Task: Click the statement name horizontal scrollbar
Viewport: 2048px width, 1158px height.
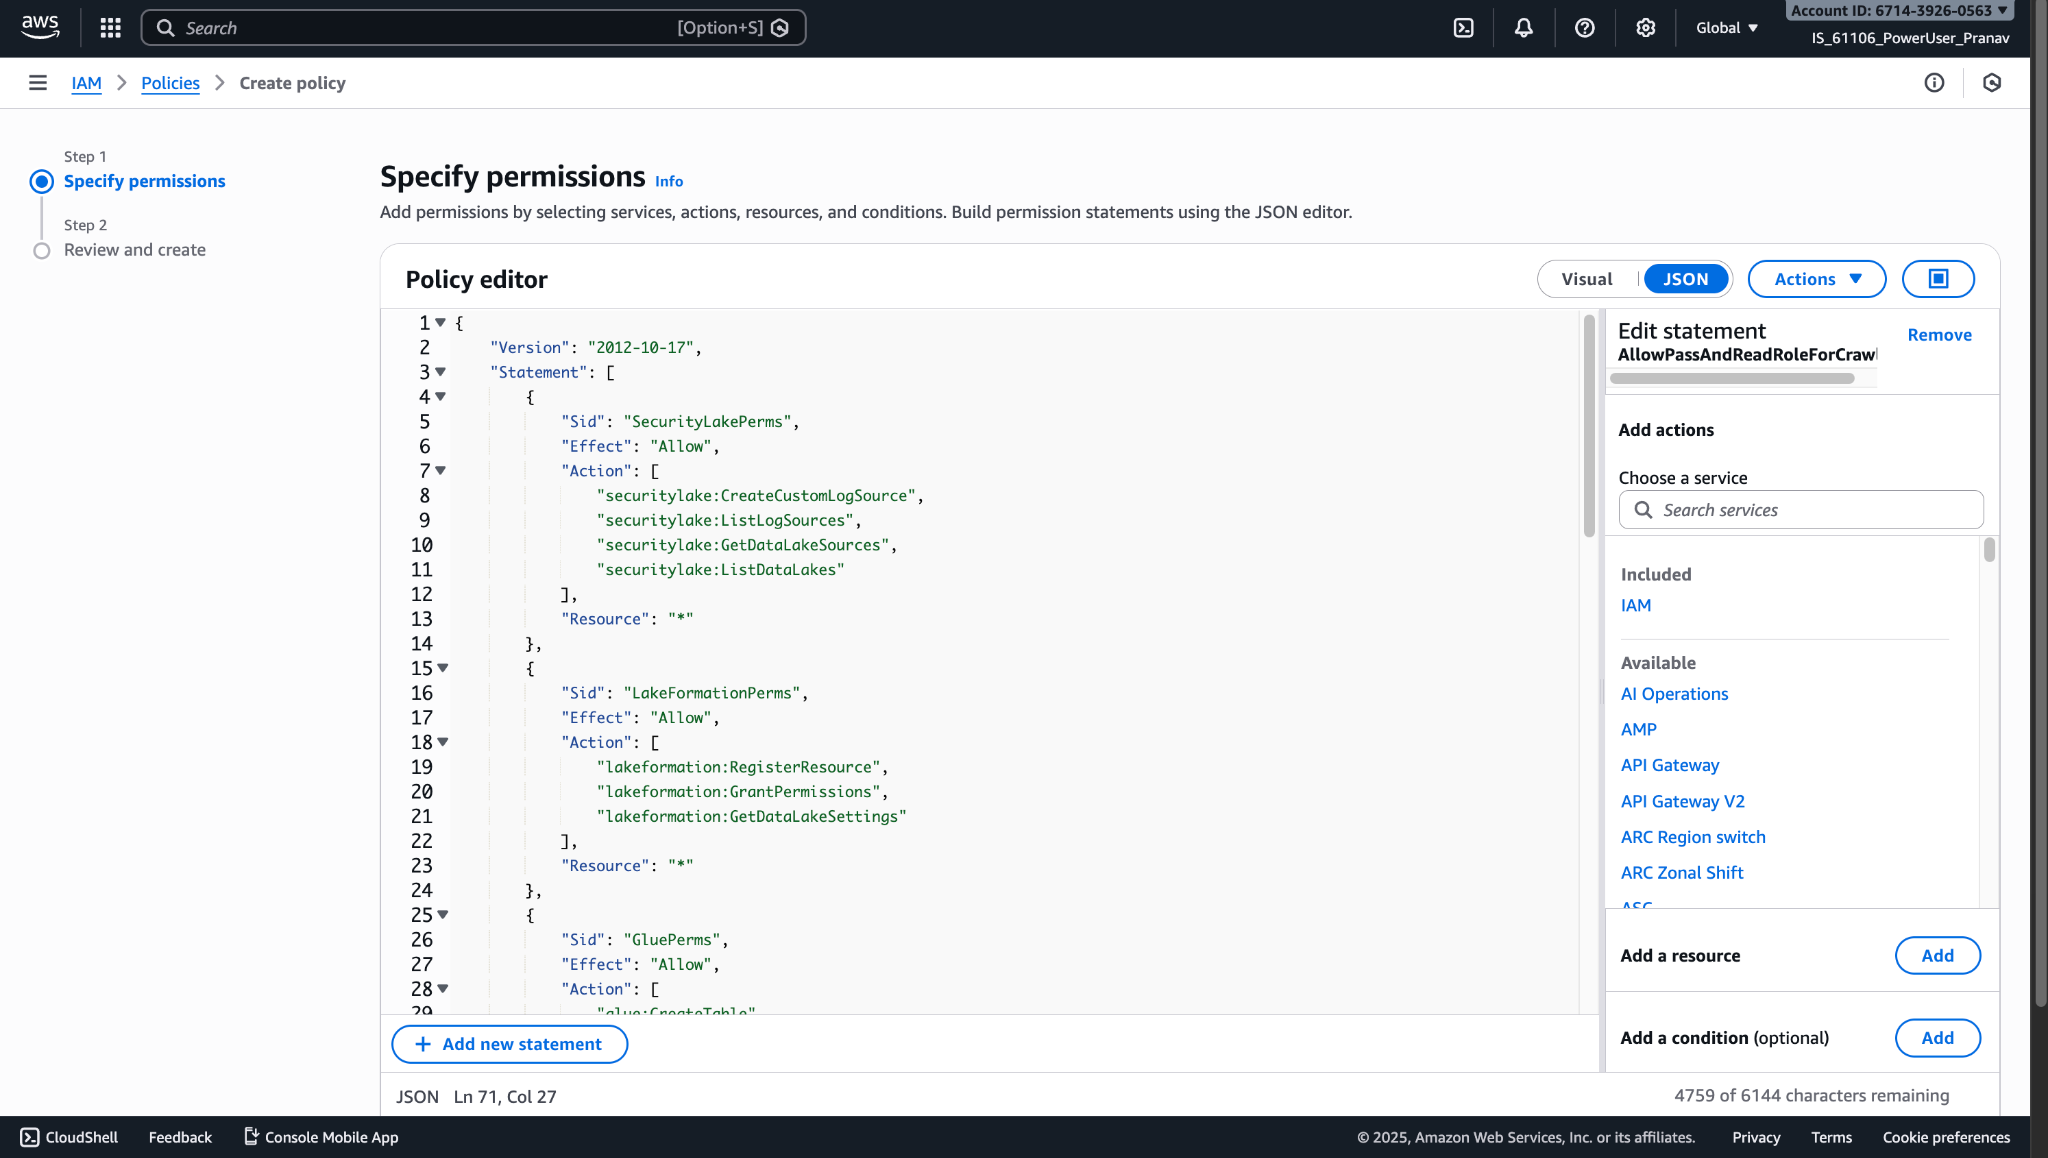Action: [1732, 378]
